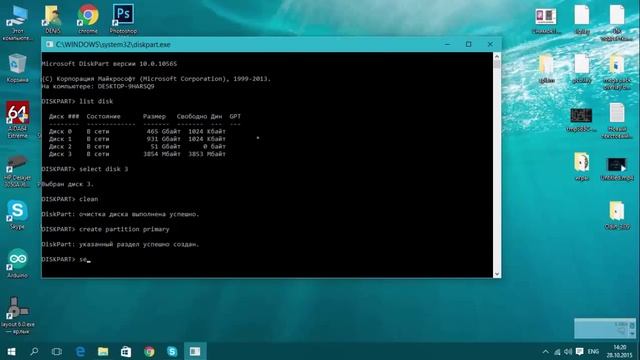The height and width of the screenshot is (360, 640).
Task: Click the C:\WINDOWS\system32\diskpart.exe title text
Action: [x=113, y=44]
